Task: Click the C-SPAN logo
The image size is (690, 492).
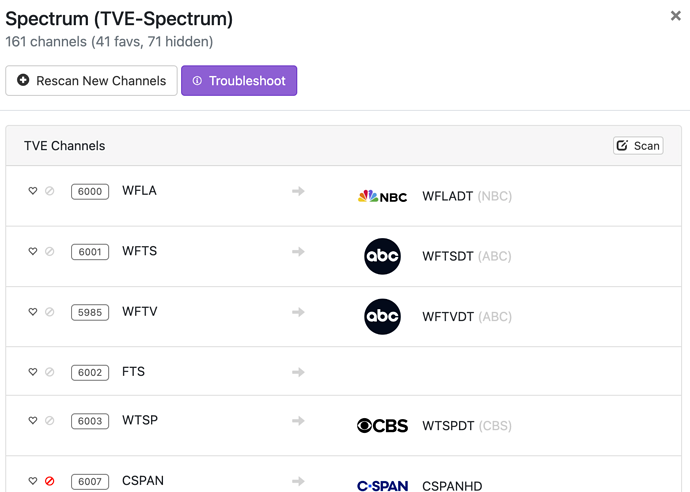Action: click(x=382, y=486)
